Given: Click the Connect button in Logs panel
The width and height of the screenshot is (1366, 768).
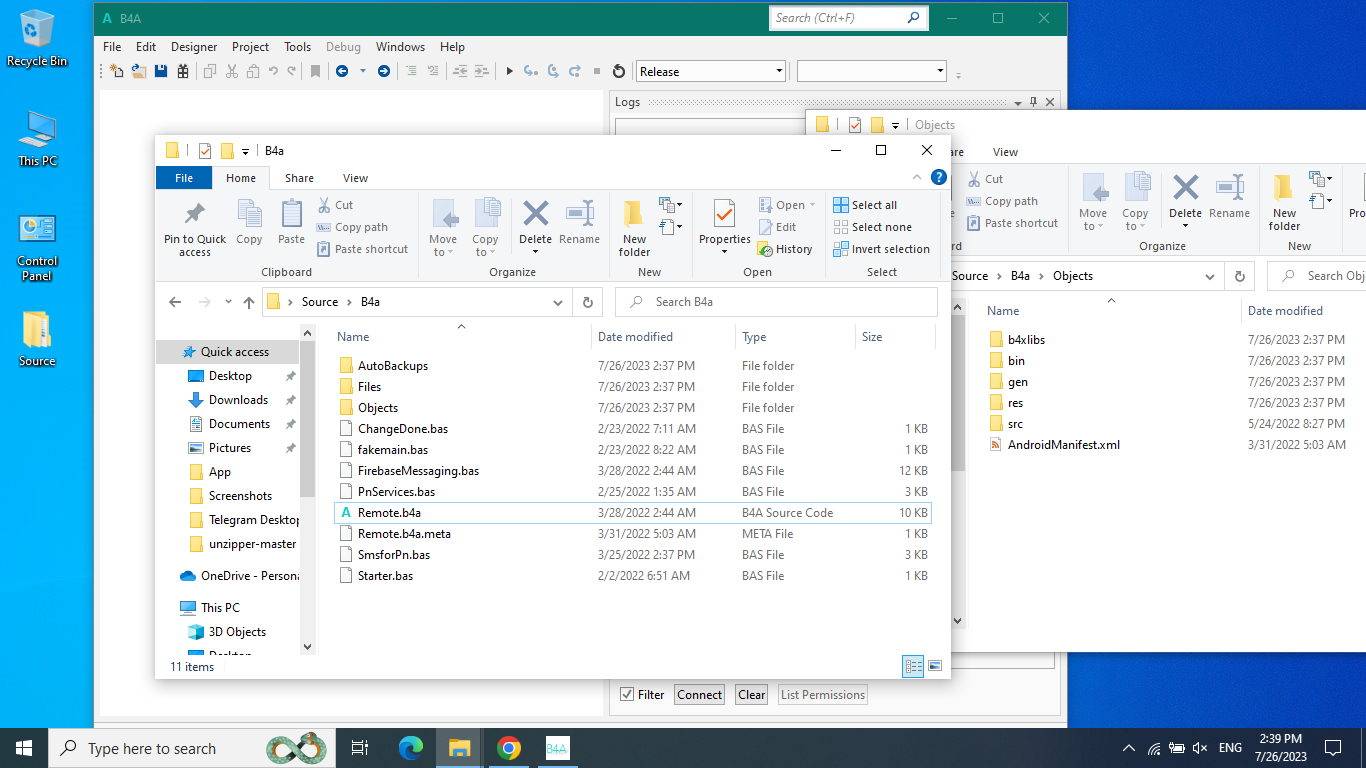Looking at the screenshot, I should tap(699, 694).
